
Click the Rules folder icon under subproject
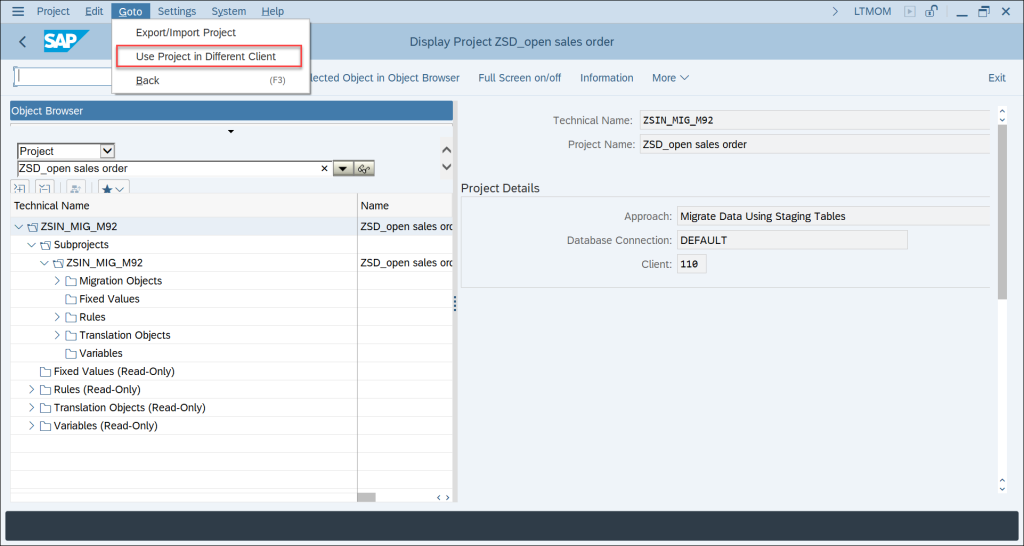tap(71, 317)
